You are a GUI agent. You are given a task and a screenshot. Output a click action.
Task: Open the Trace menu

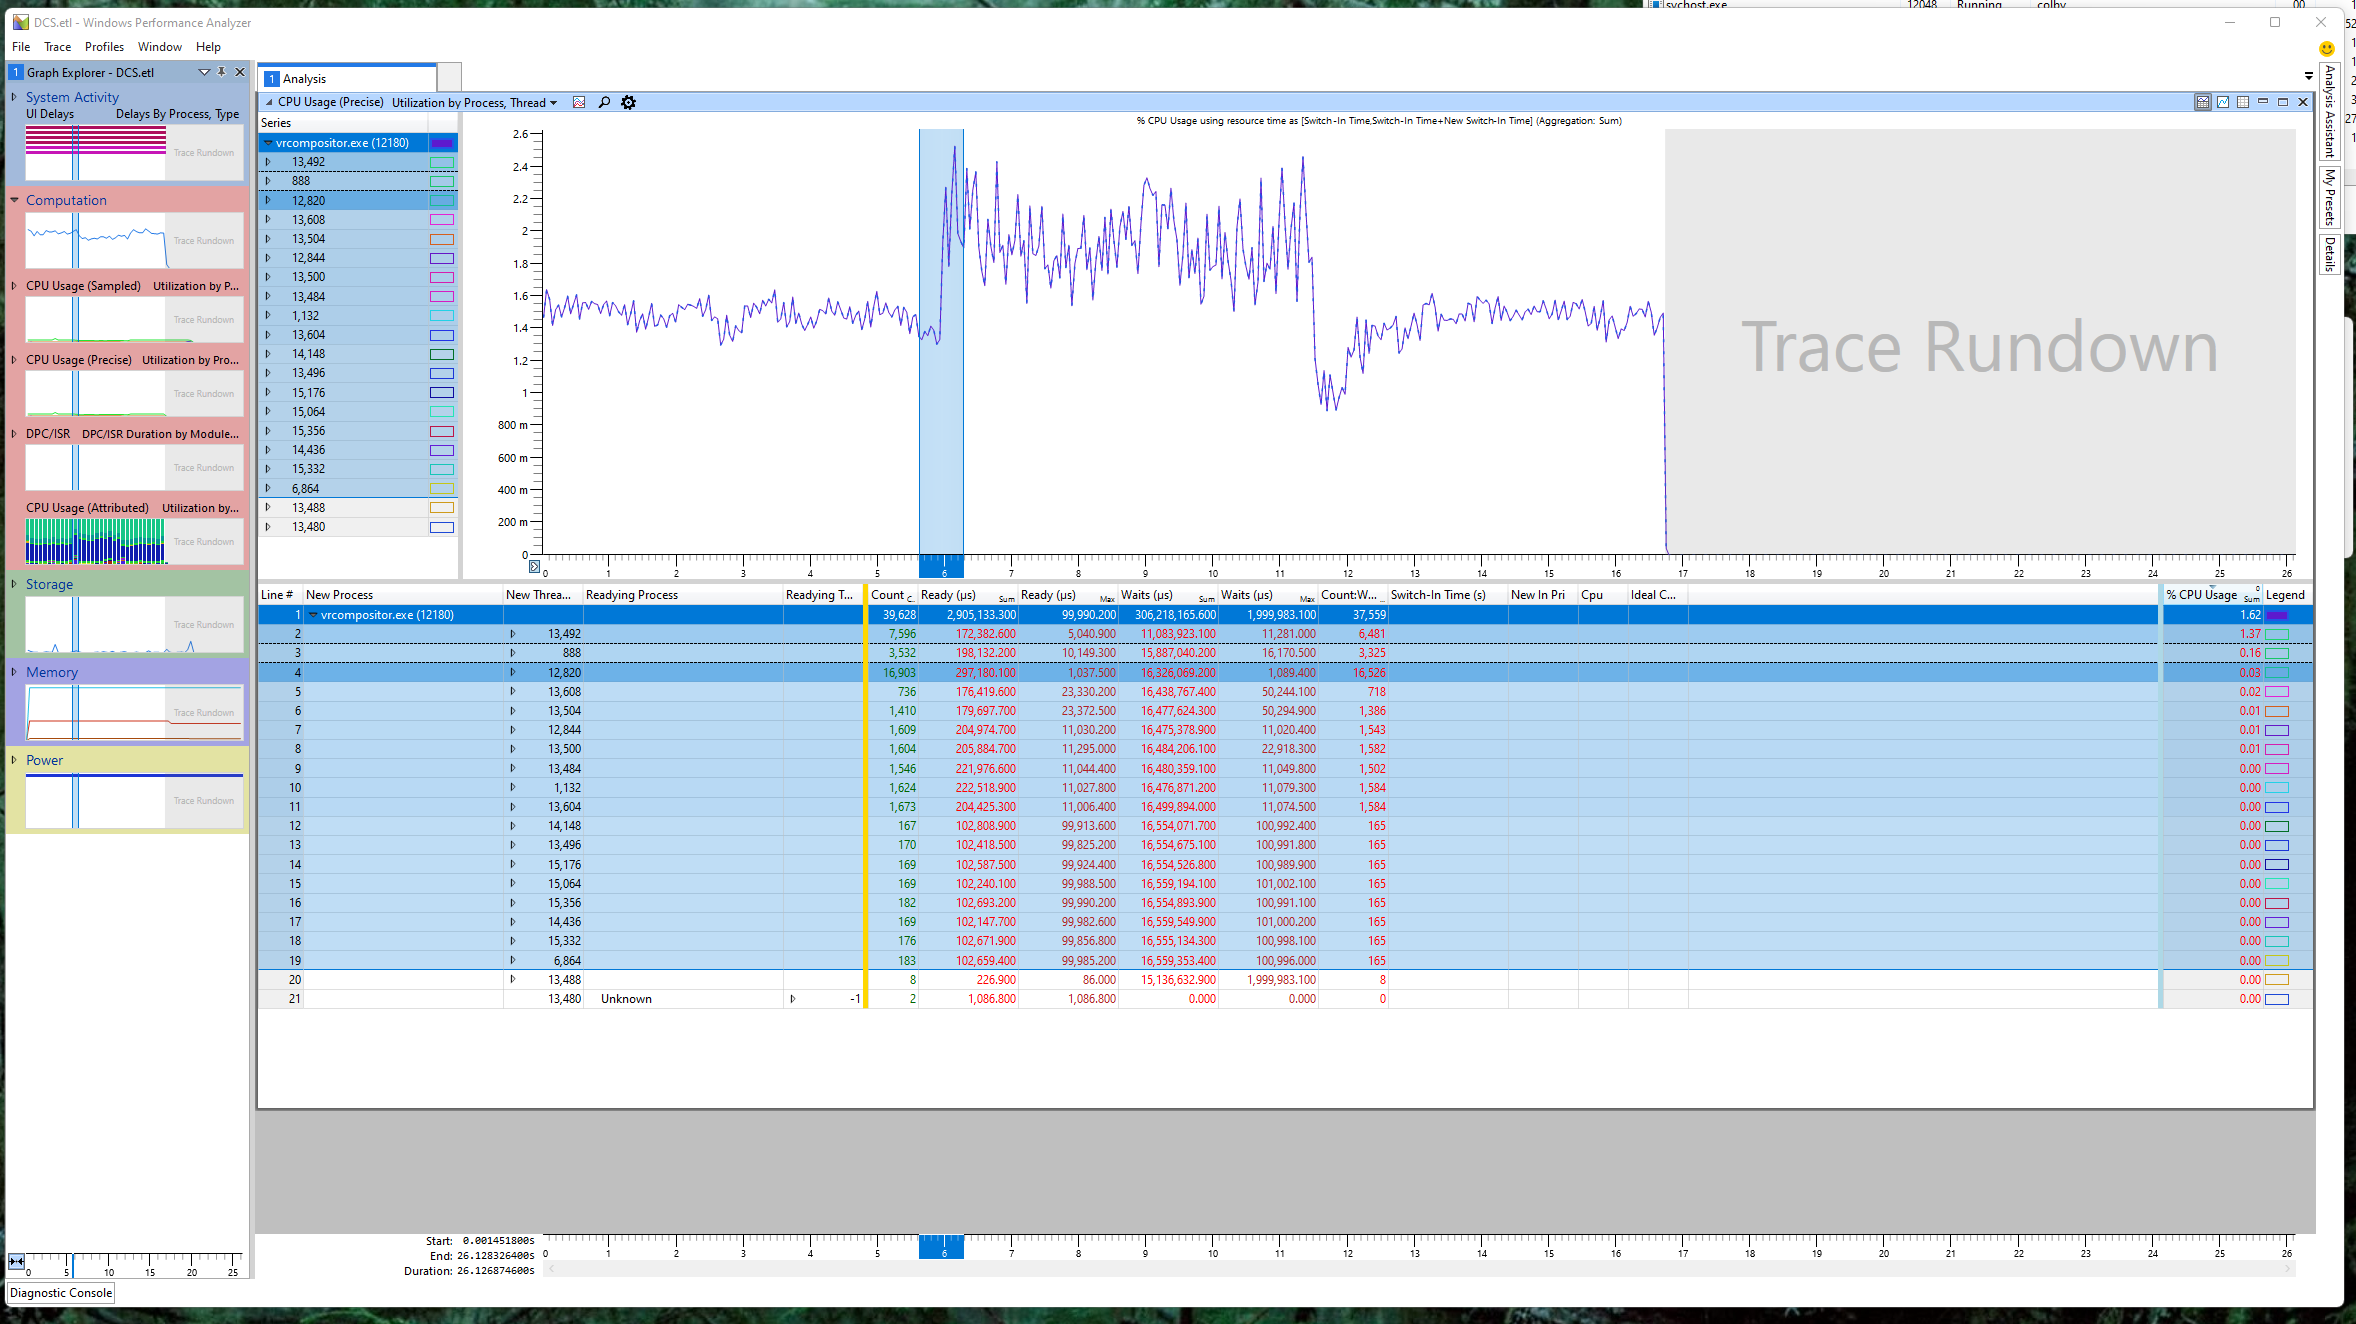(58, 47)
